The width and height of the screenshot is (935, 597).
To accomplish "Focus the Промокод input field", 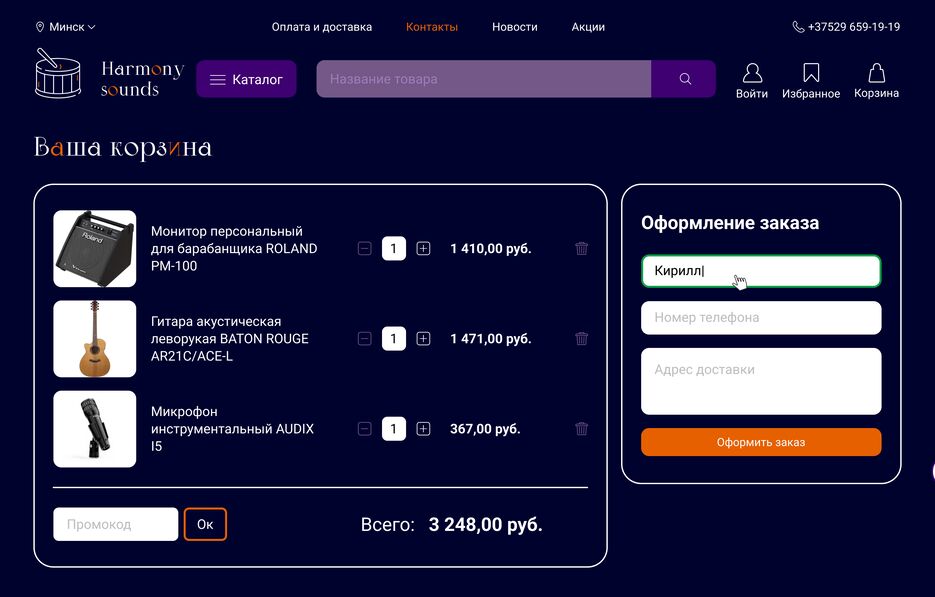I will click(116, 524).
